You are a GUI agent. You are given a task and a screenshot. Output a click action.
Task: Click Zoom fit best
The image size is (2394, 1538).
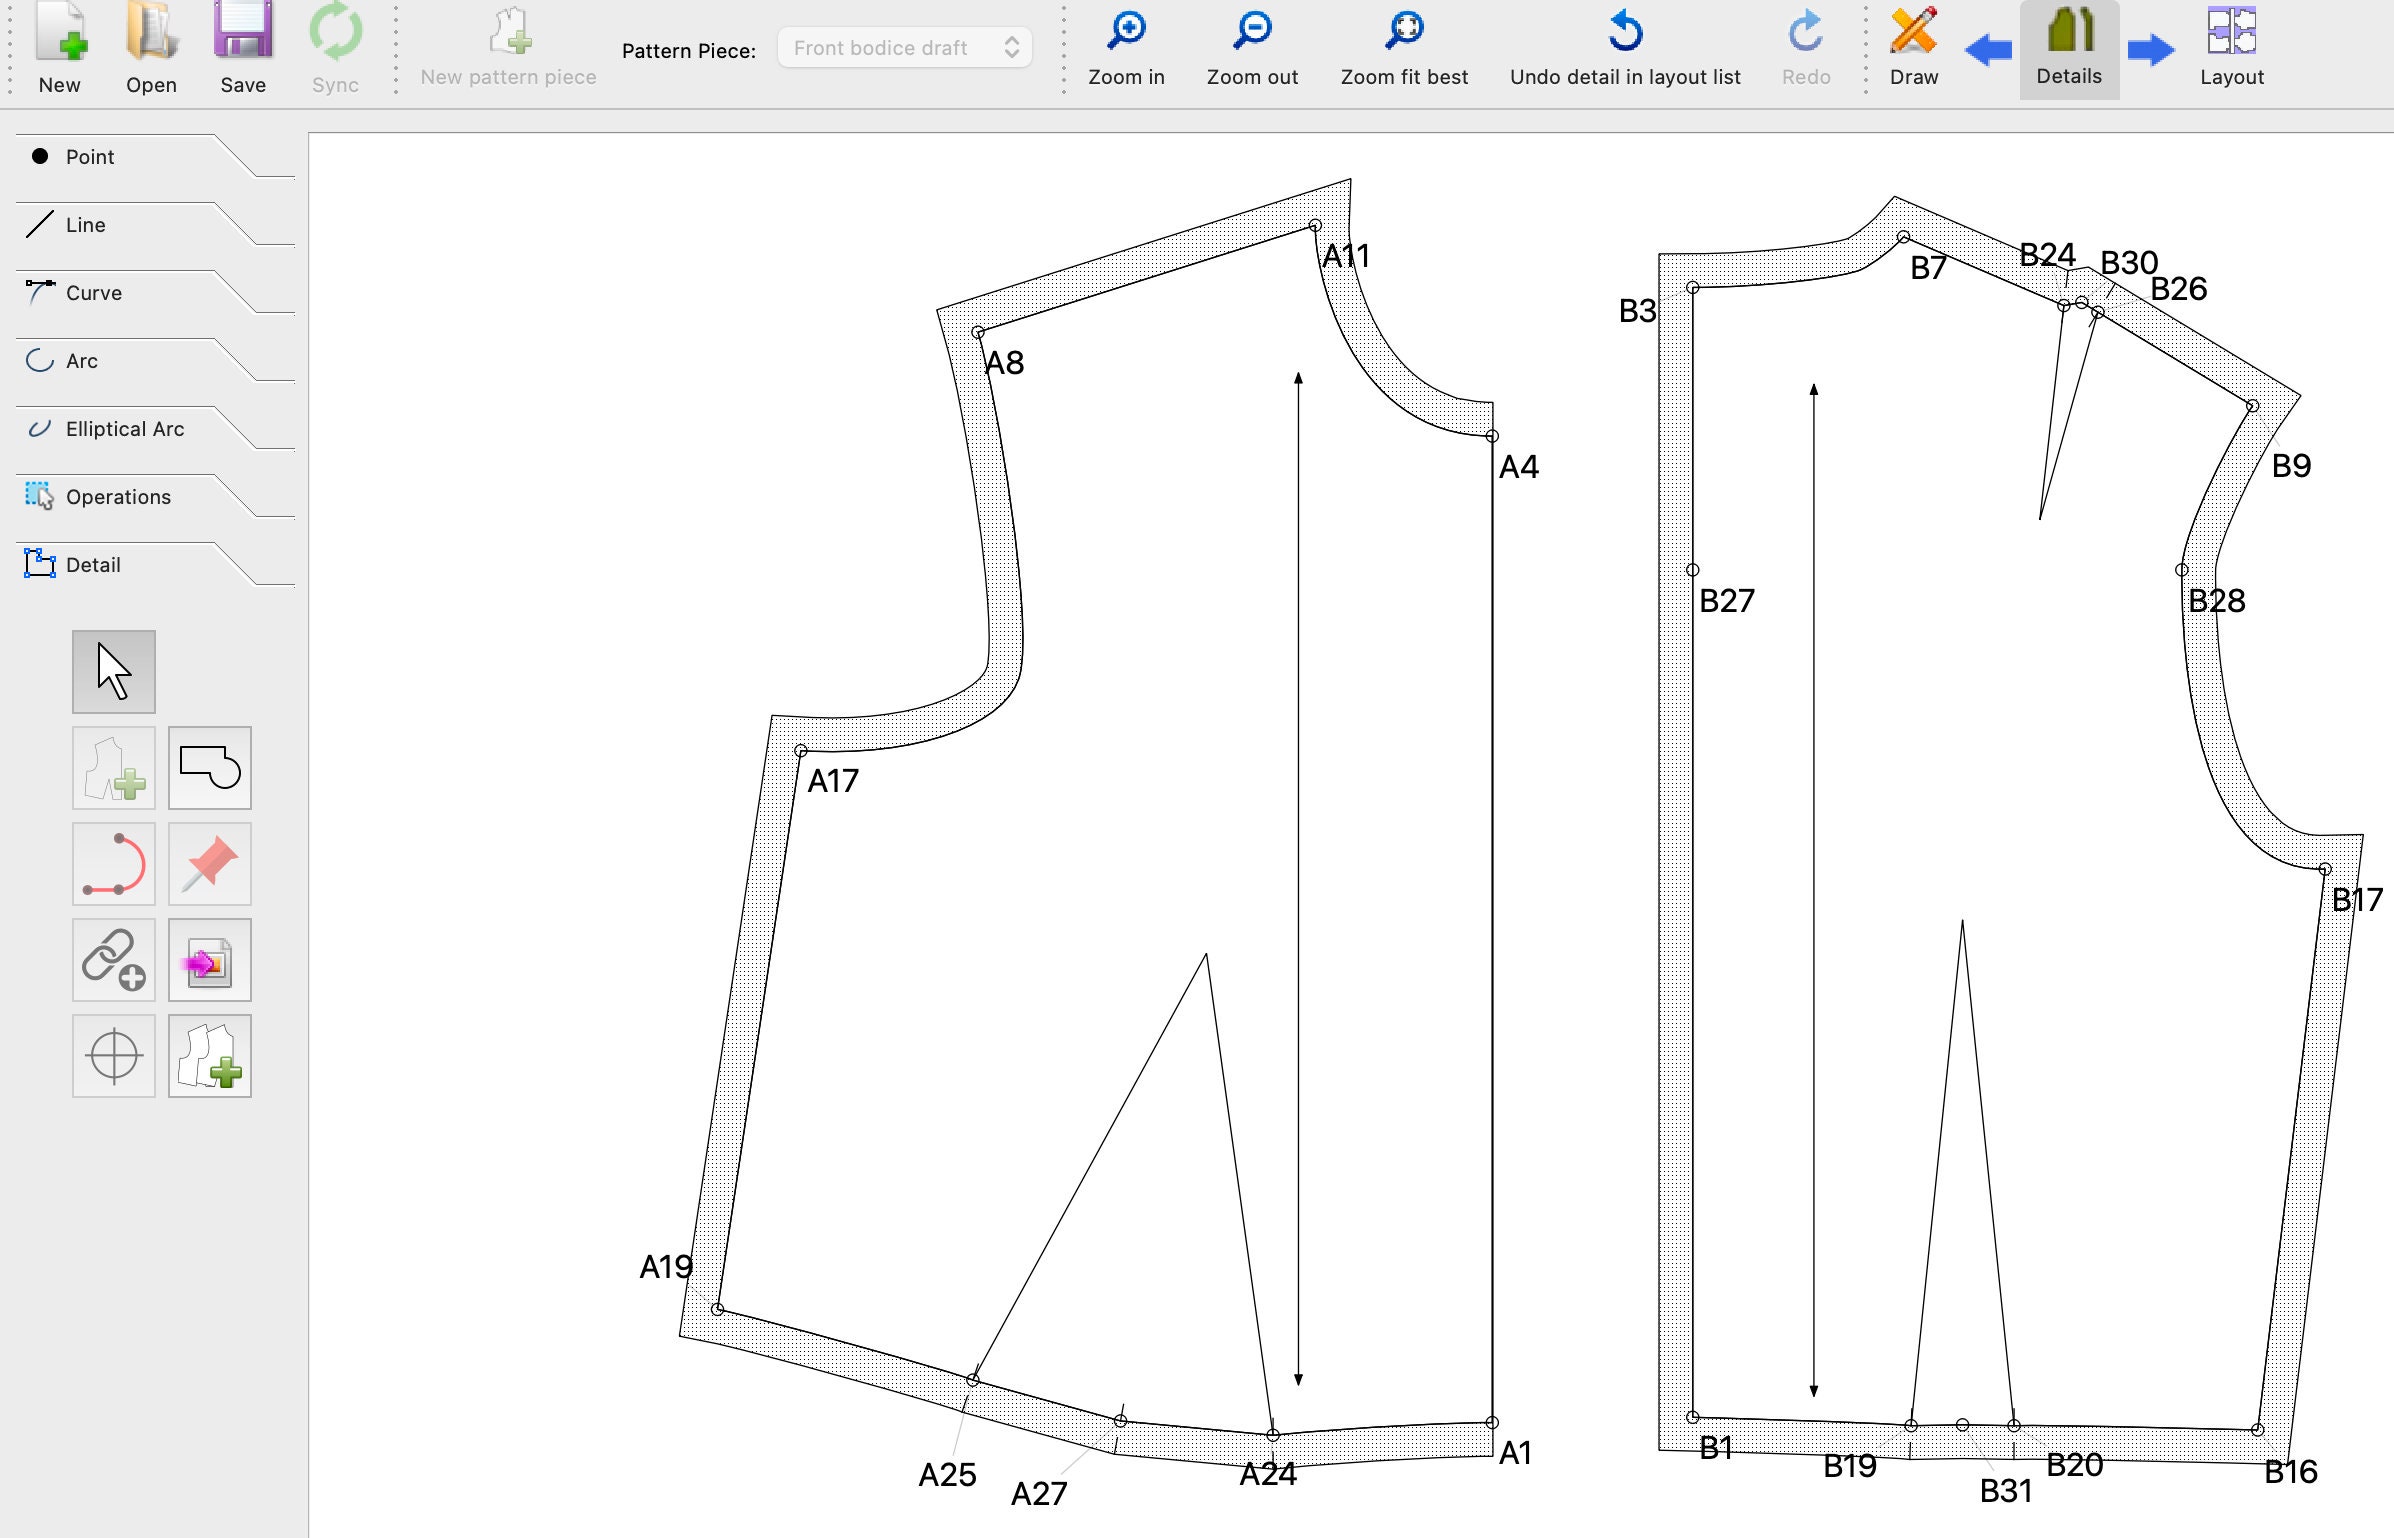tap(1404, 45)
